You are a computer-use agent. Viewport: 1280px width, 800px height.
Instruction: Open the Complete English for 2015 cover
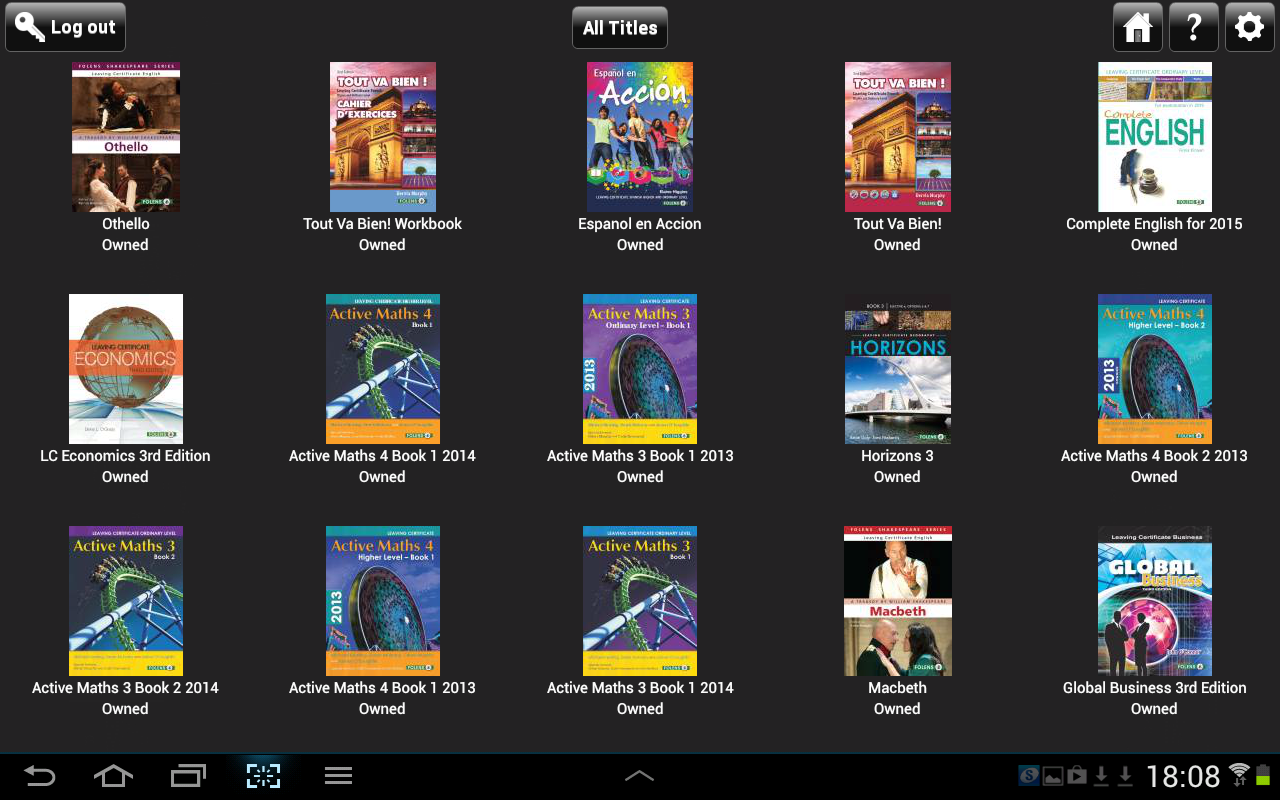point(1155,137)
